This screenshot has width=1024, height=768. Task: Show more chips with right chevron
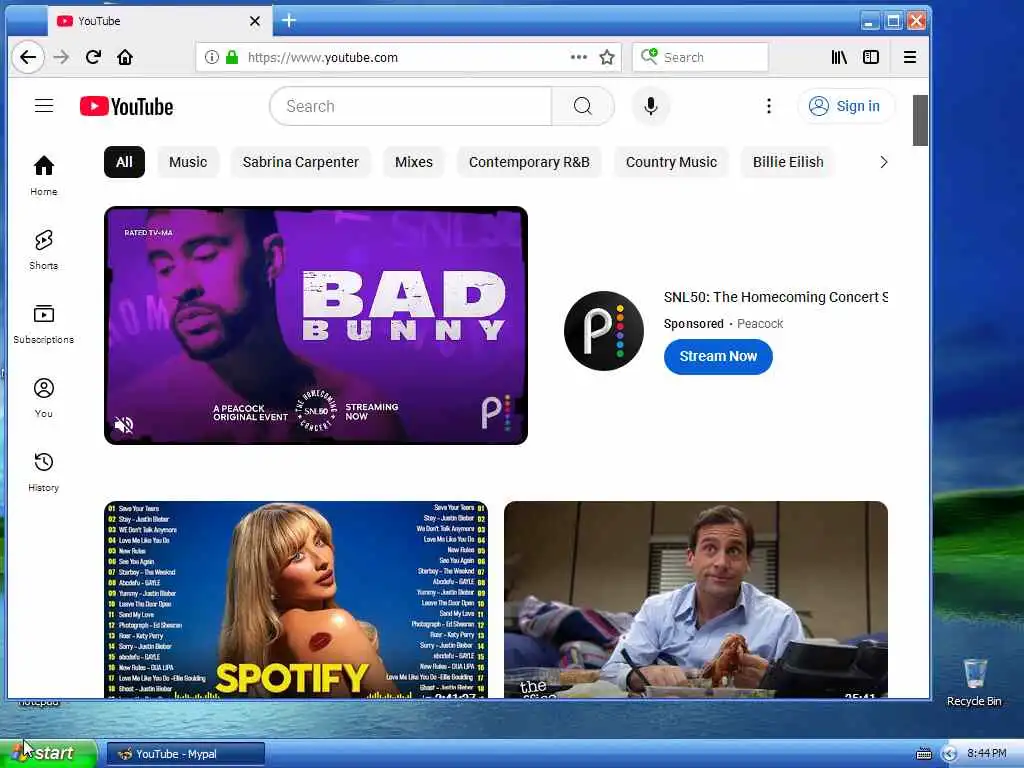[x=884, y=162]
